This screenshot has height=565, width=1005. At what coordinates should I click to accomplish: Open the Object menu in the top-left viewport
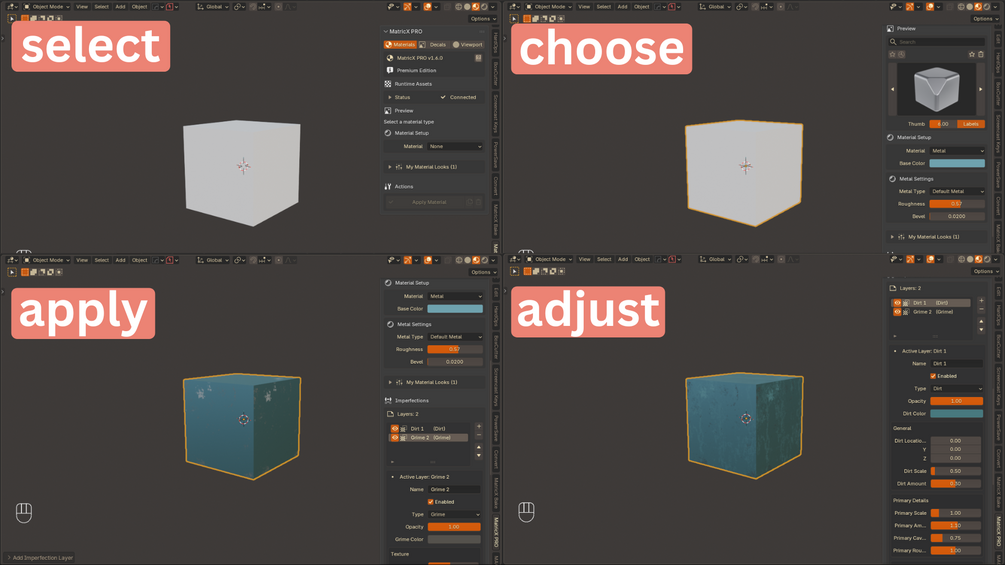[x=139, y=7]
